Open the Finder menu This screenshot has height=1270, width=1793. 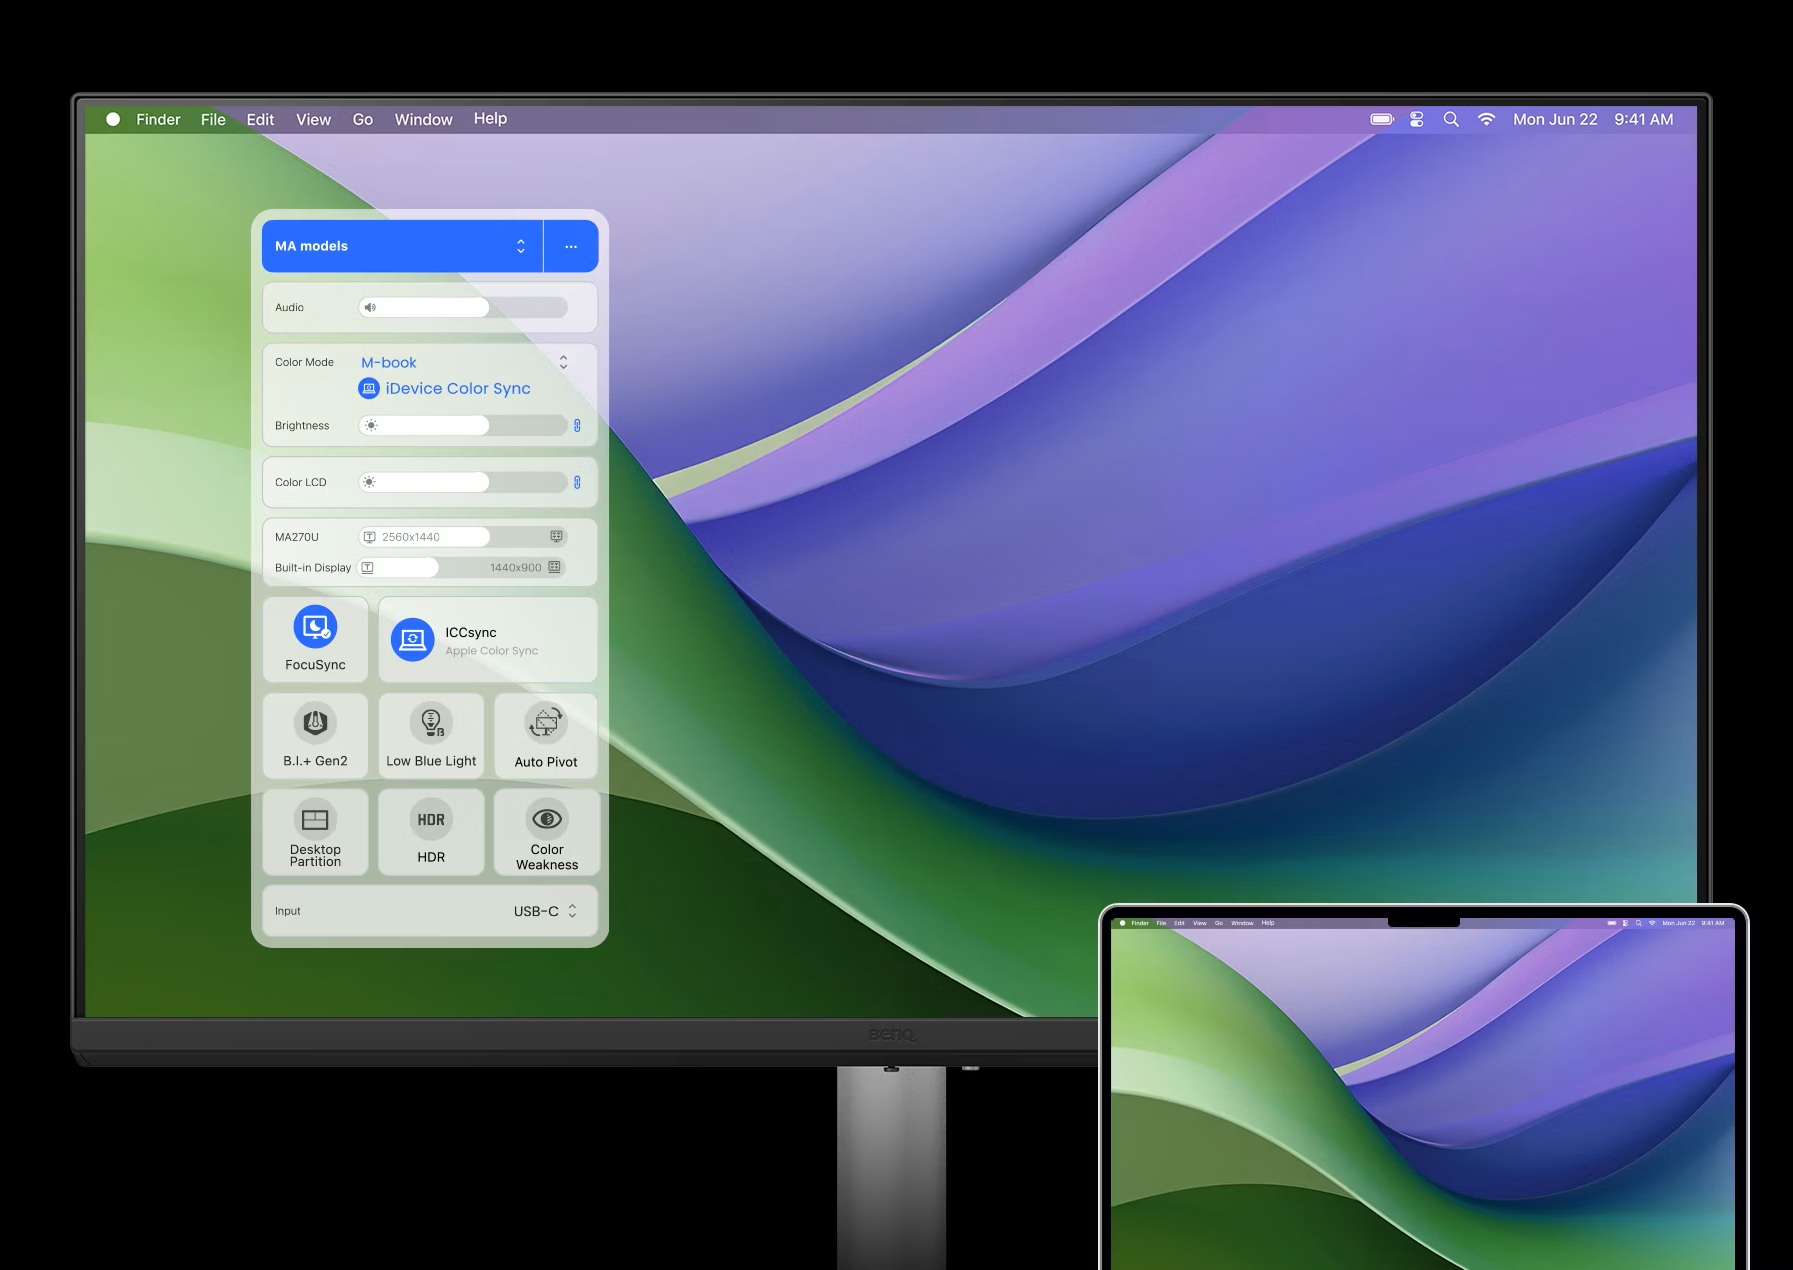pyautogui.click(x=158, y=119)
